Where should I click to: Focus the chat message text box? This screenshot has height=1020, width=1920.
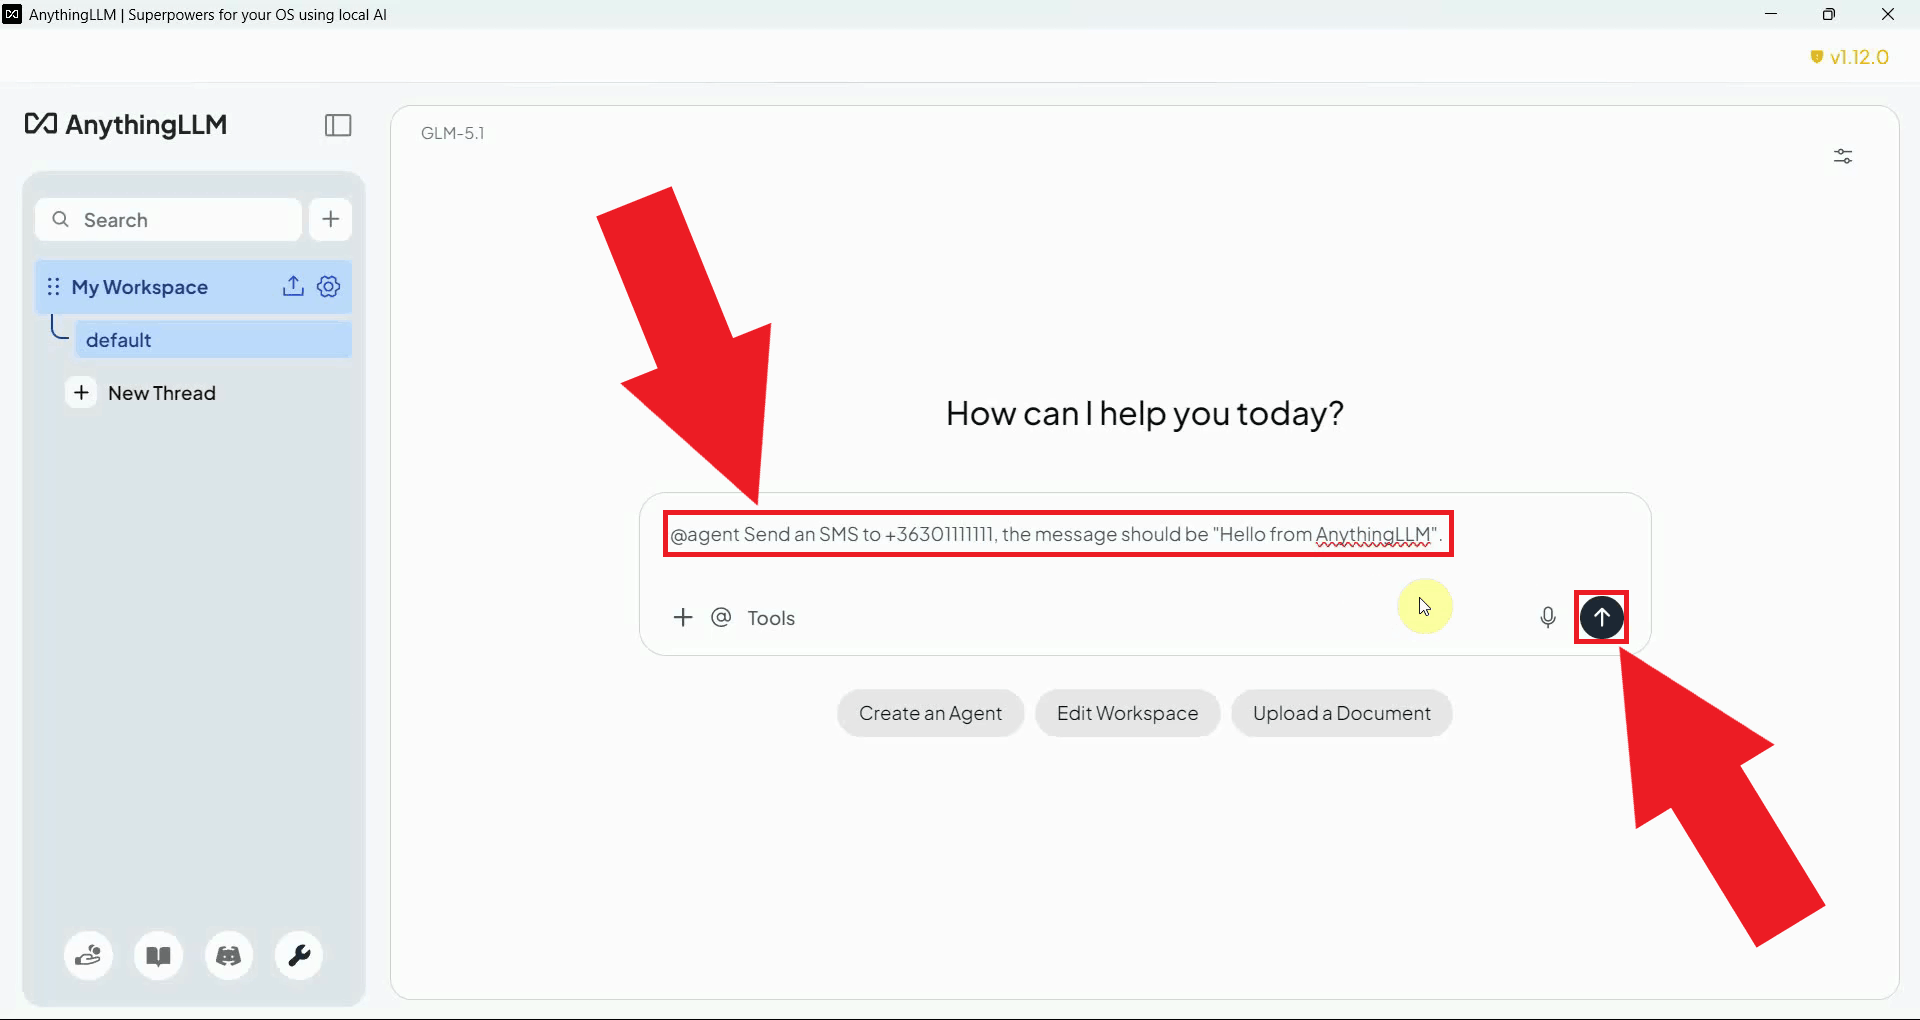click(x=1058, y=534)
